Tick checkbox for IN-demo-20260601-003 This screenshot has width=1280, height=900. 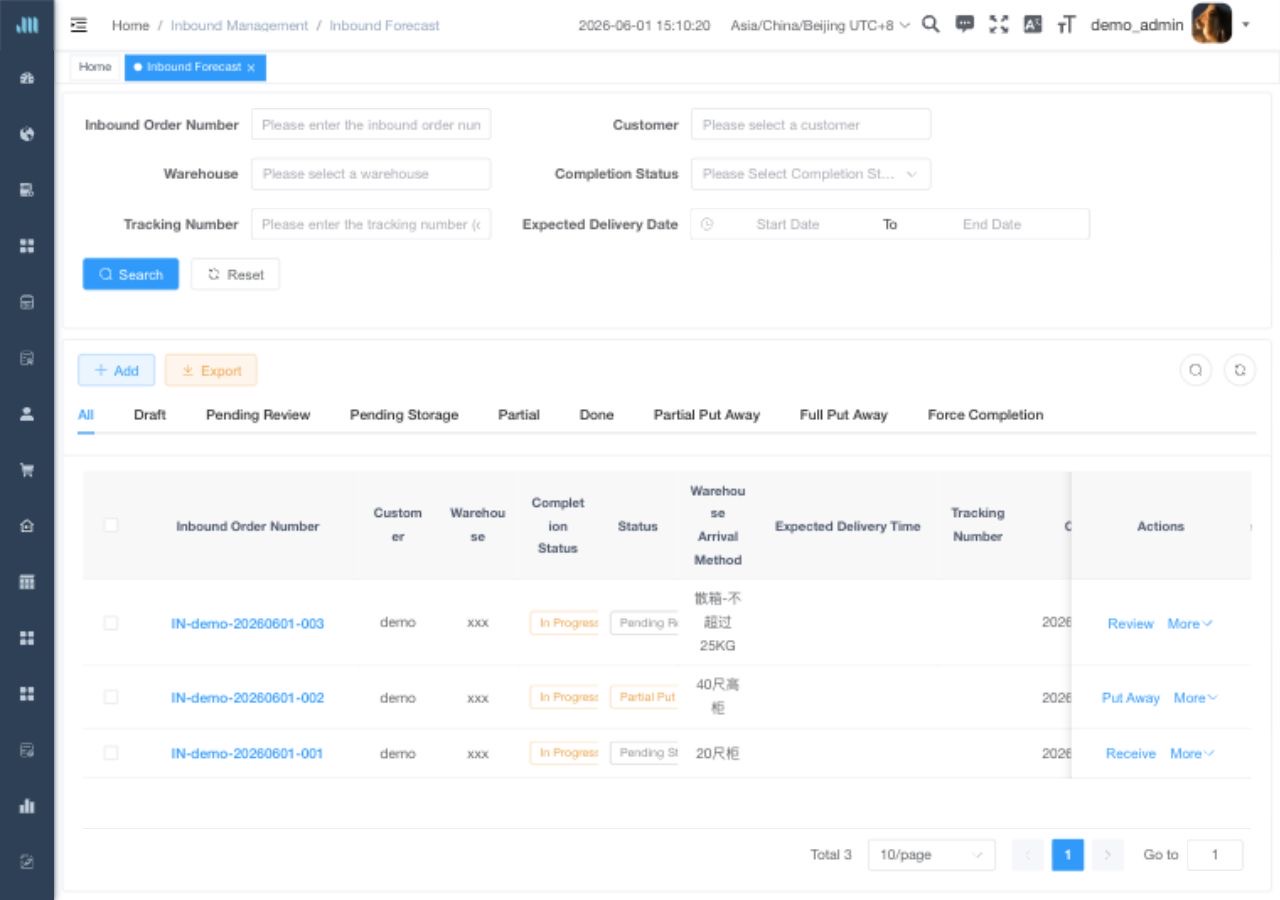(111, 623)
